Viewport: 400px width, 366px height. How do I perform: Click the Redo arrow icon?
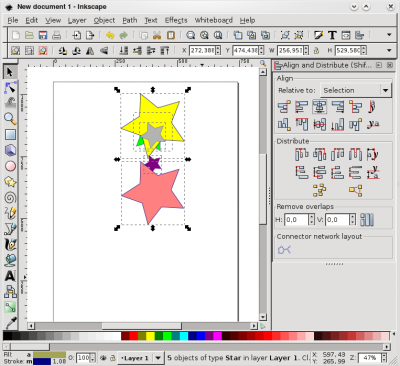click(124, 35)
